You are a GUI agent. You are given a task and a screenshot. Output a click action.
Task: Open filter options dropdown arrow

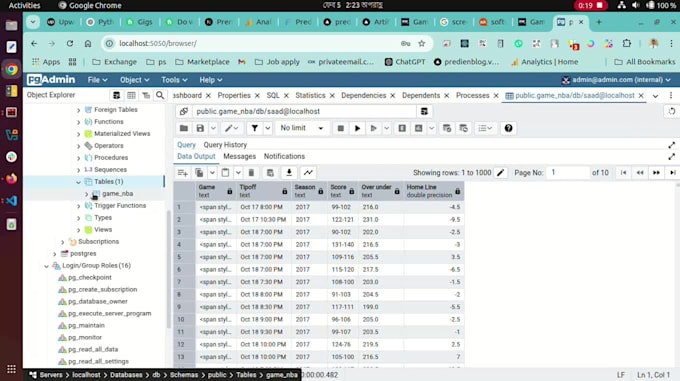tap(268, 128)
